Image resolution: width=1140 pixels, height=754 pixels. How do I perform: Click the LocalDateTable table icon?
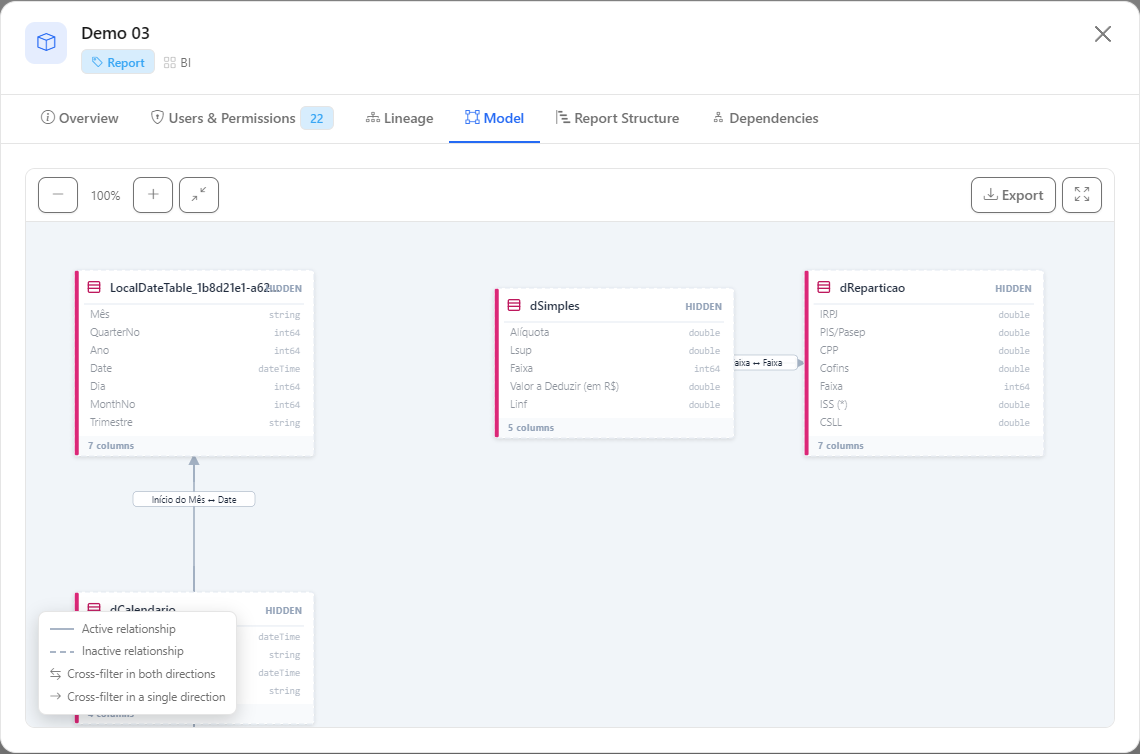click(x=94, y=287)
